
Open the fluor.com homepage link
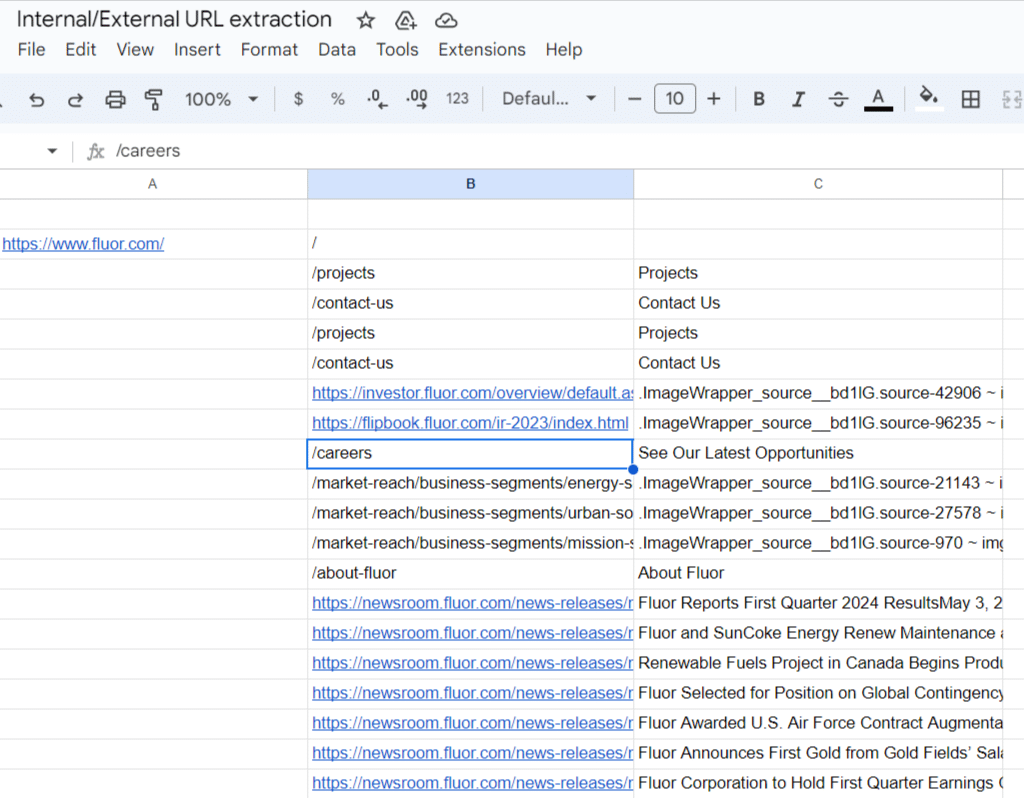[83, 244]
